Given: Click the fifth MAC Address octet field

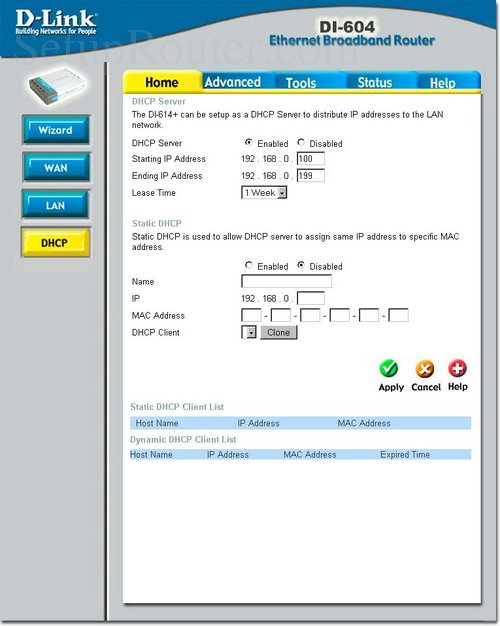Looking at the screenshot, I should (x=369, y=315).
